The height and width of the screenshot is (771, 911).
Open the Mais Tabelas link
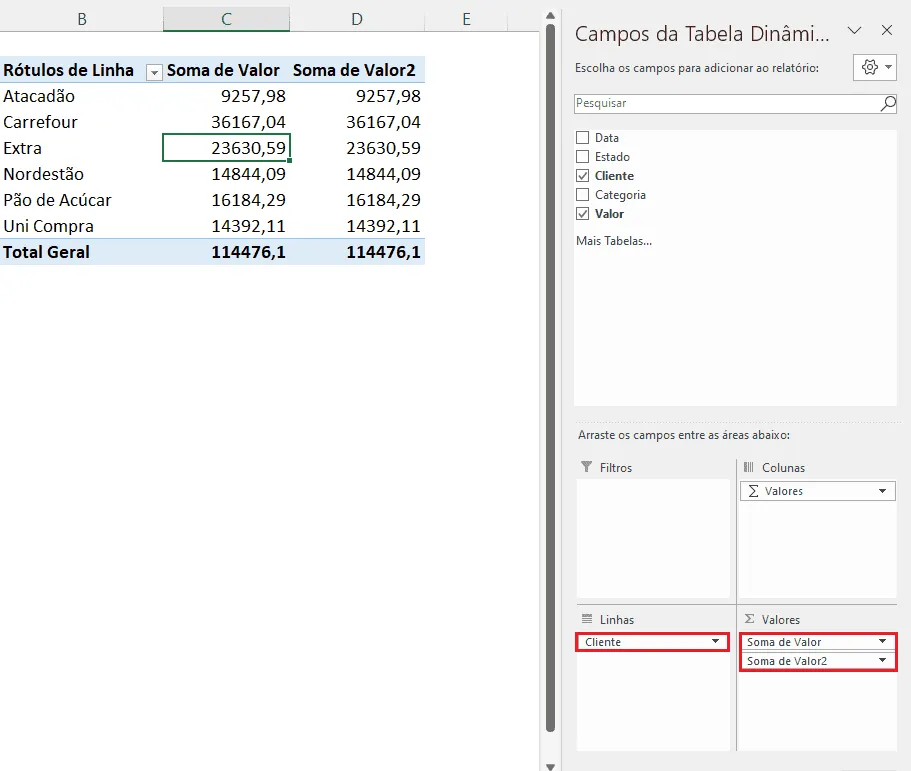614,241
